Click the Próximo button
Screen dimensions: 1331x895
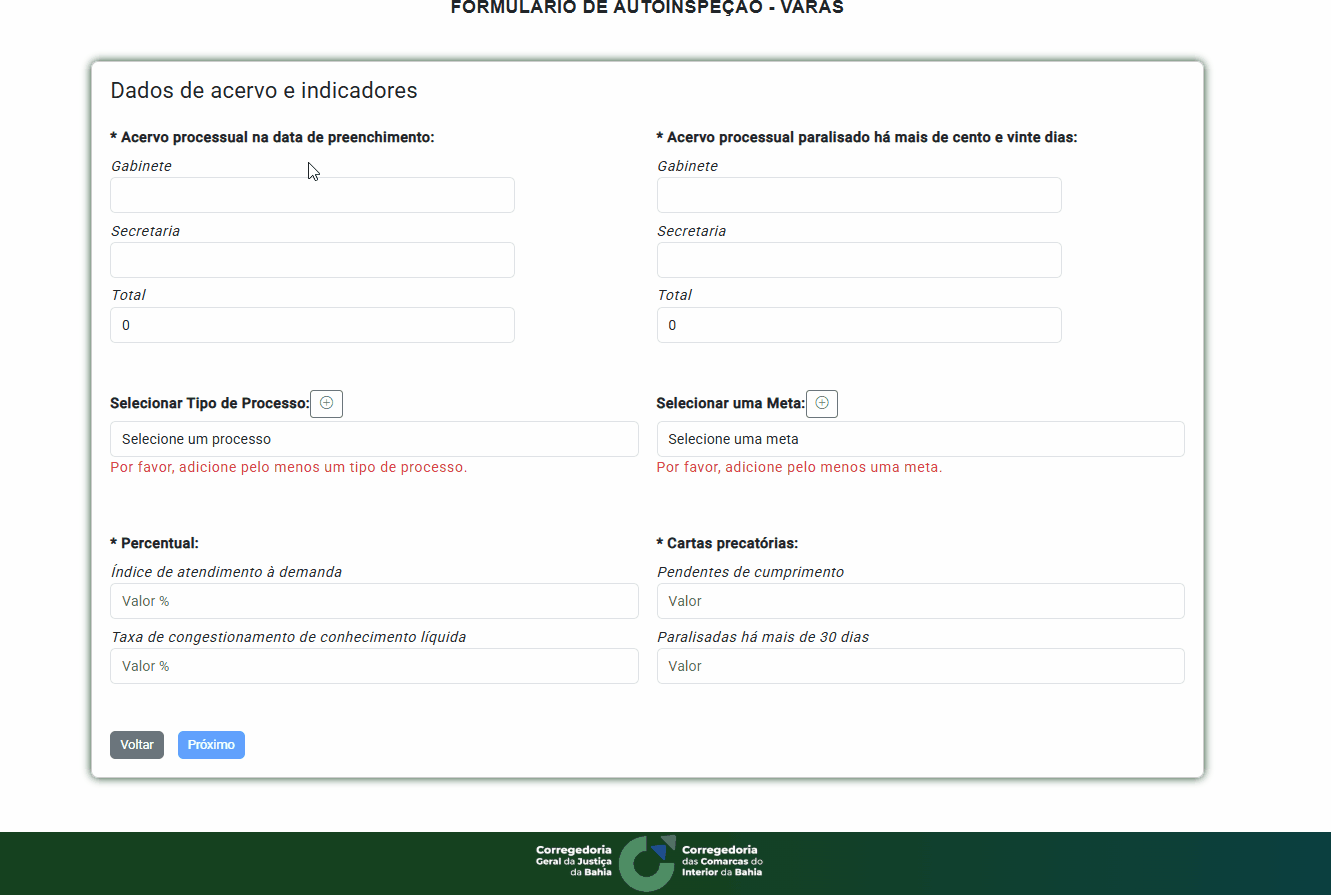pos(211,745)
